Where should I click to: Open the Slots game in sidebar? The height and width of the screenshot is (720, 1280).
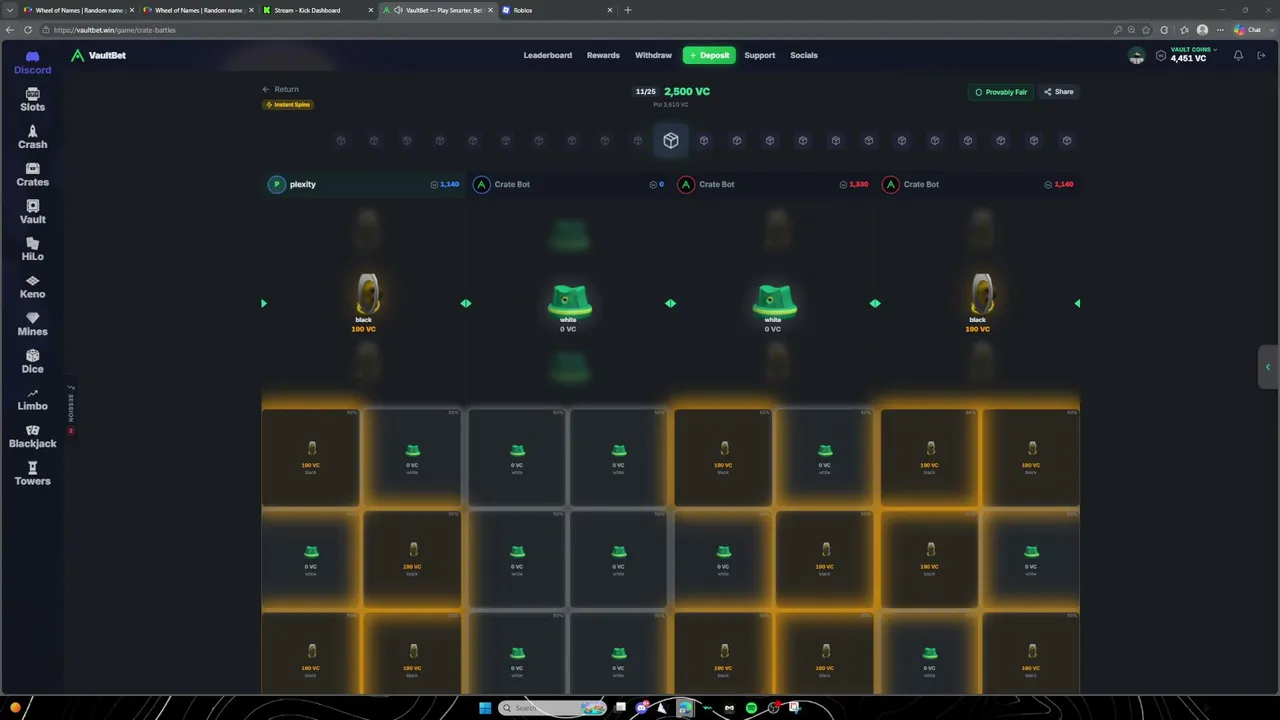point(32,100)
